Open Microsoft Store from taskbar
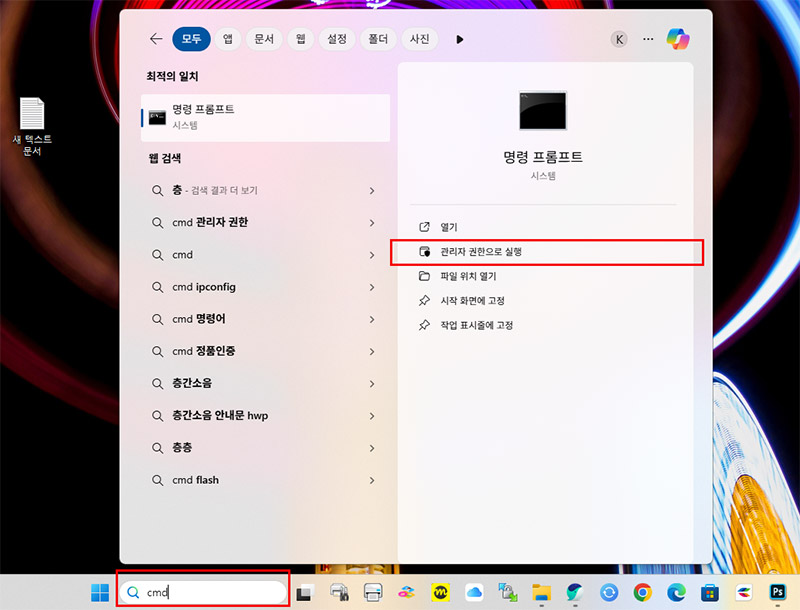800x610 pixels. coord(710,593)
